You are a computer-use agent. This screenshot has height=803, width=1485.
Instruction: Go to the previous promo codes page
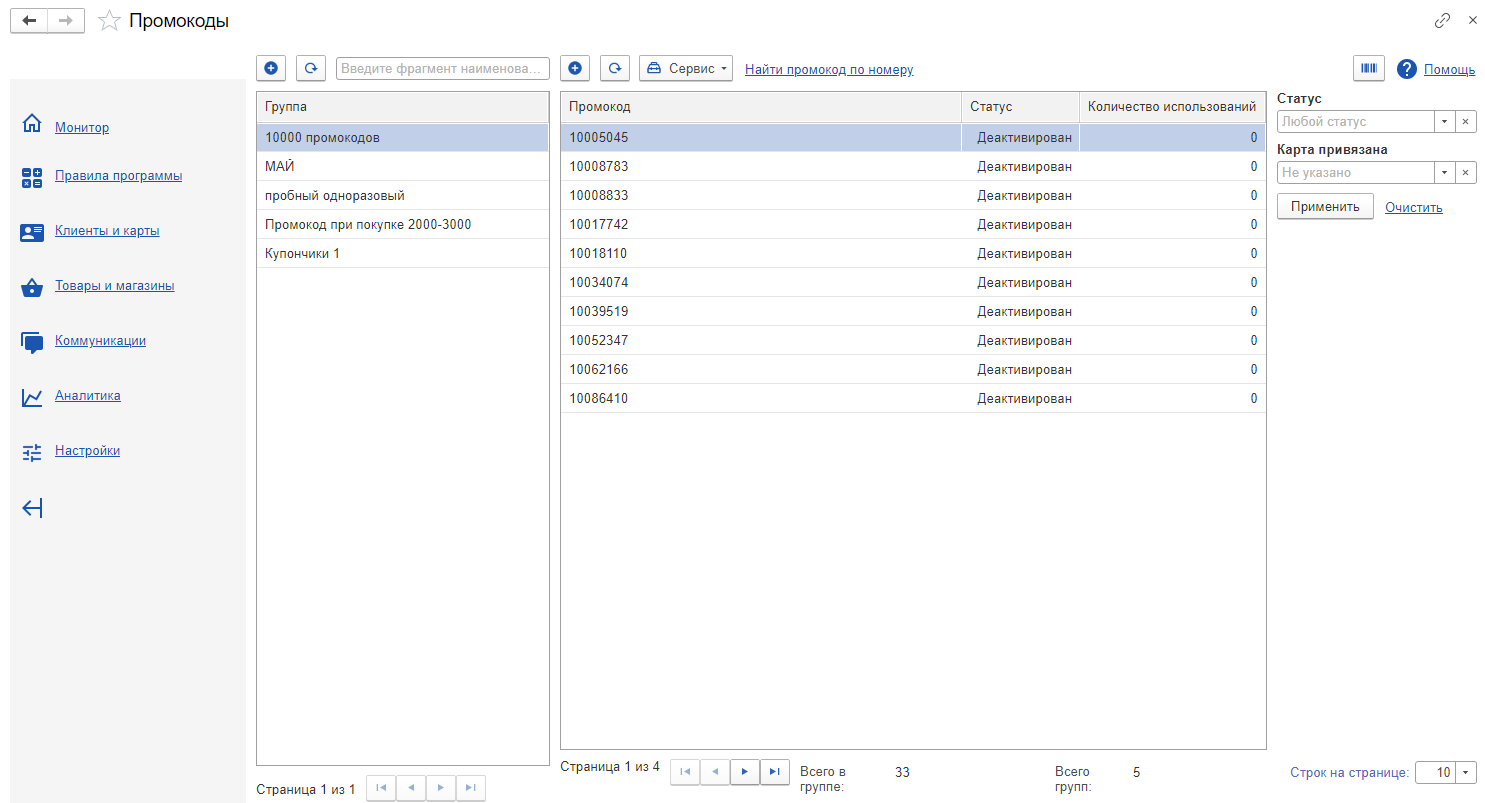point(715,772)
